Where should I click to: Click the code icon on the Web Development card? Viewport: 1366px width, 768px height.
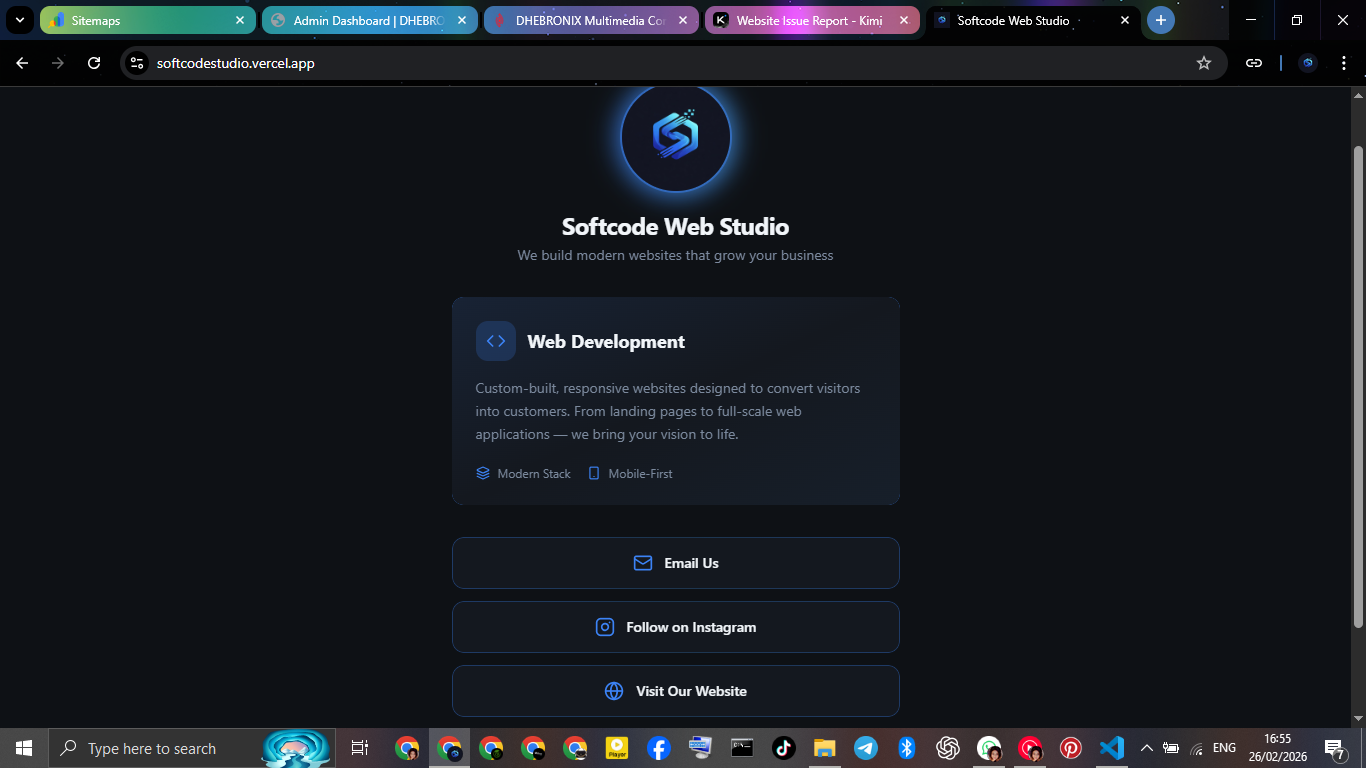[495, 341]
